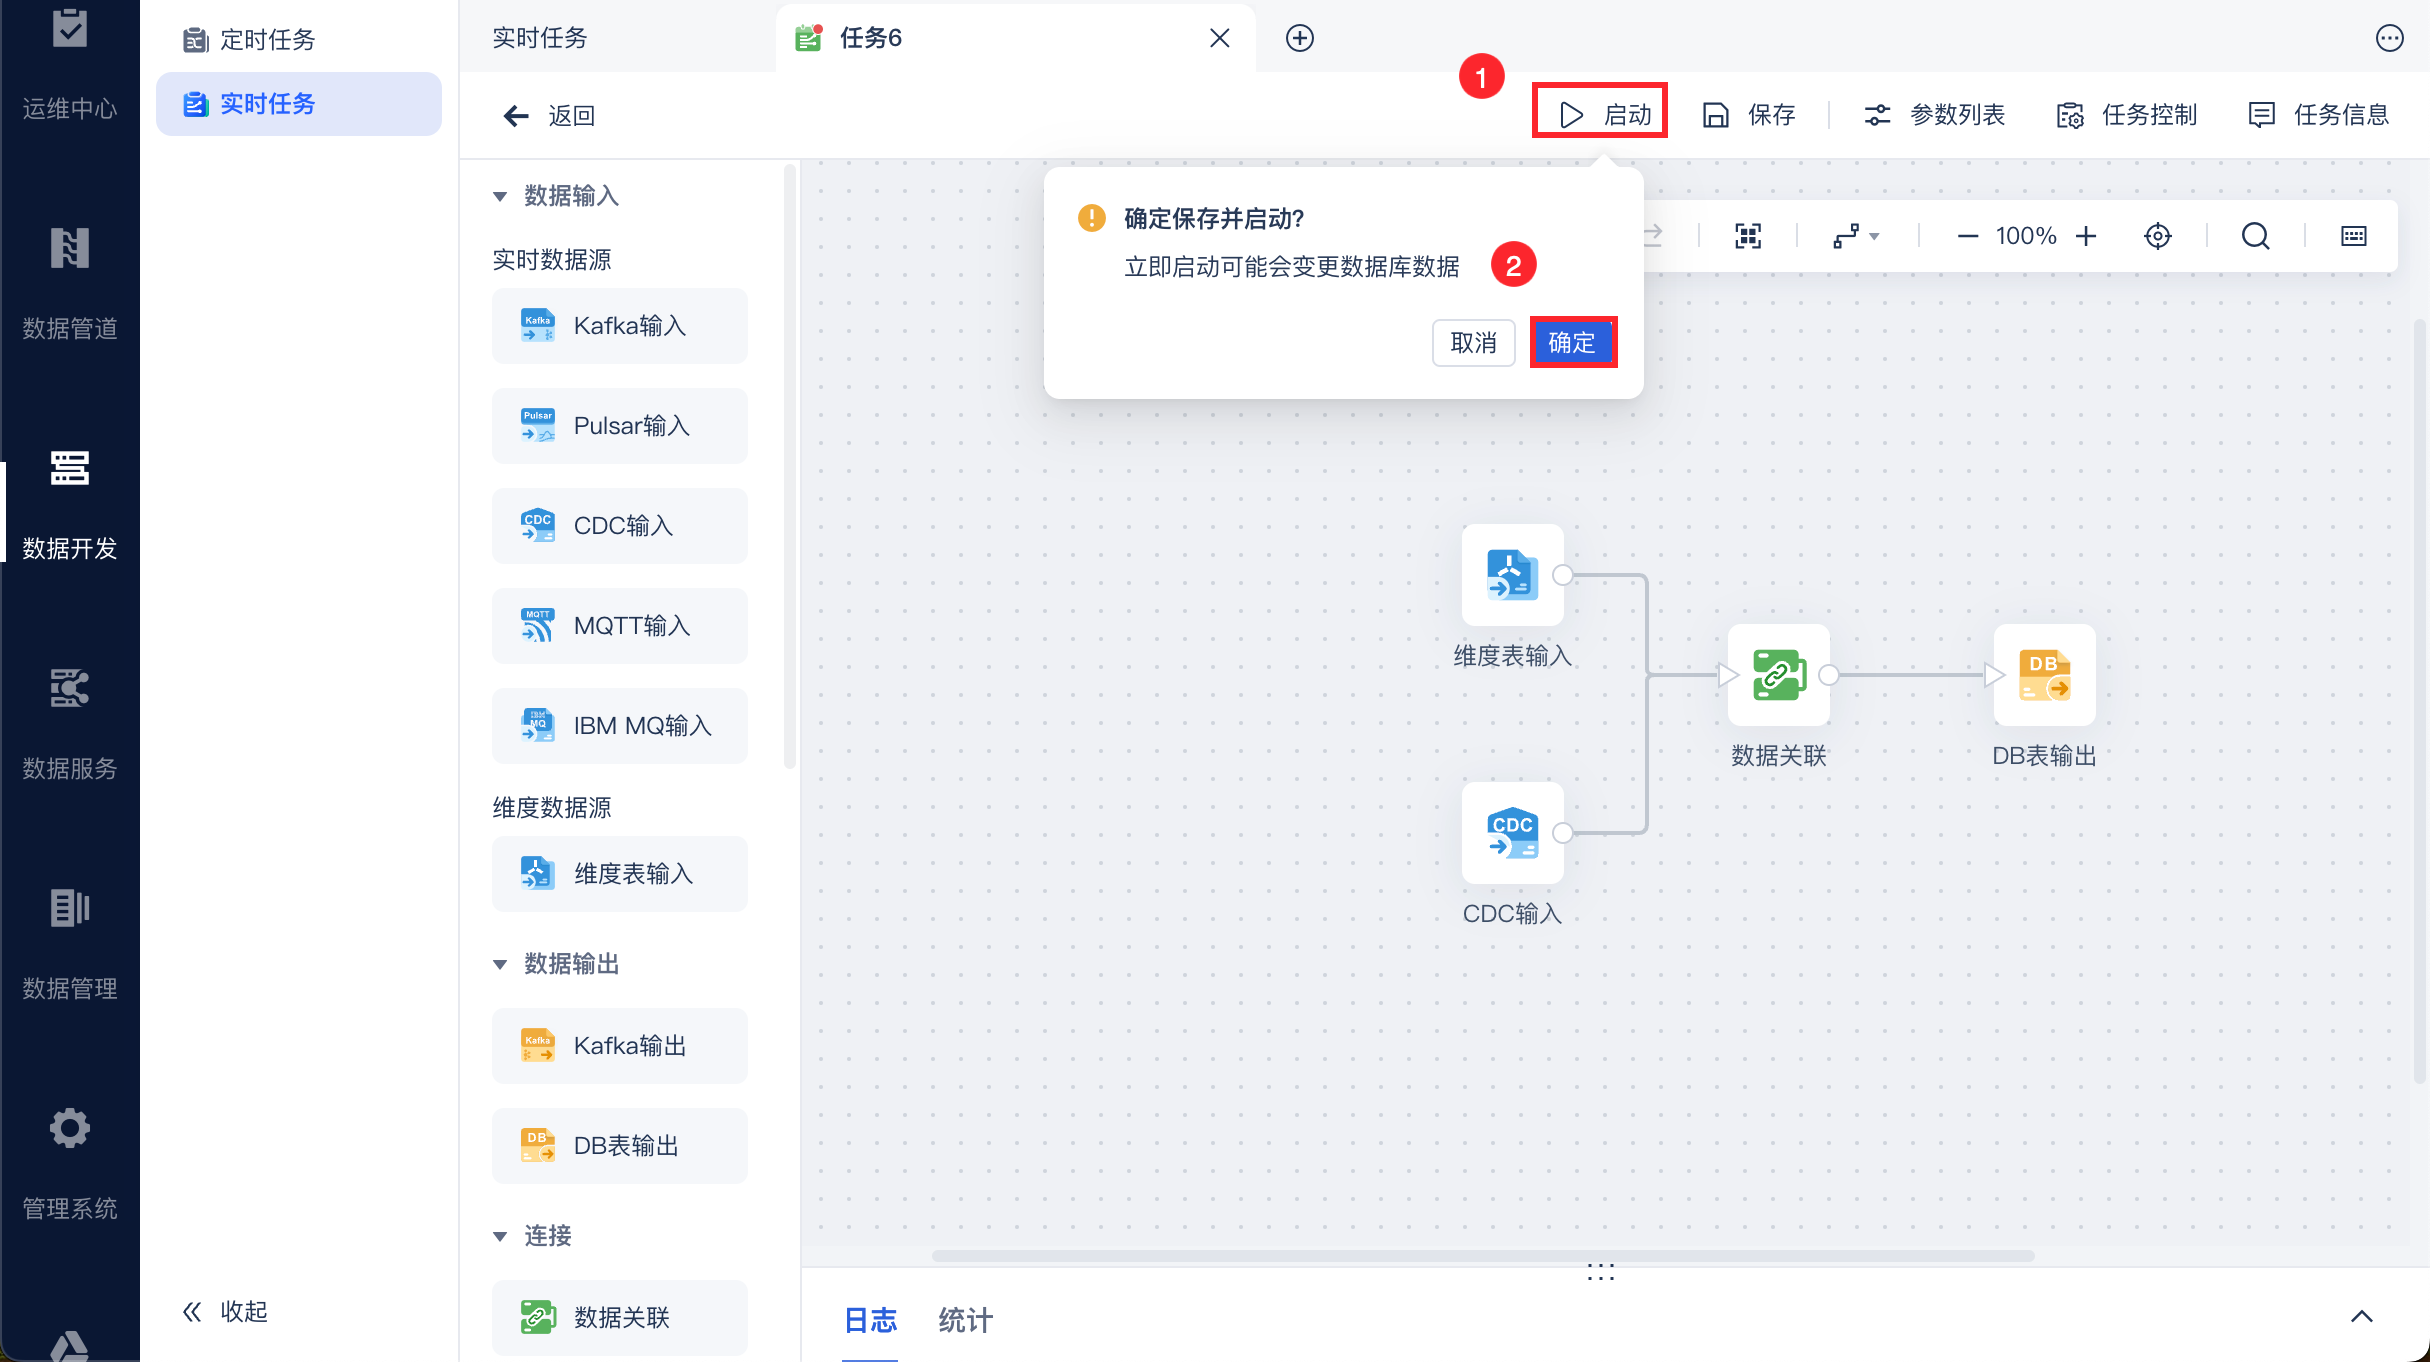Click the fit-to-screen canvas icon

click(1747, 236)
